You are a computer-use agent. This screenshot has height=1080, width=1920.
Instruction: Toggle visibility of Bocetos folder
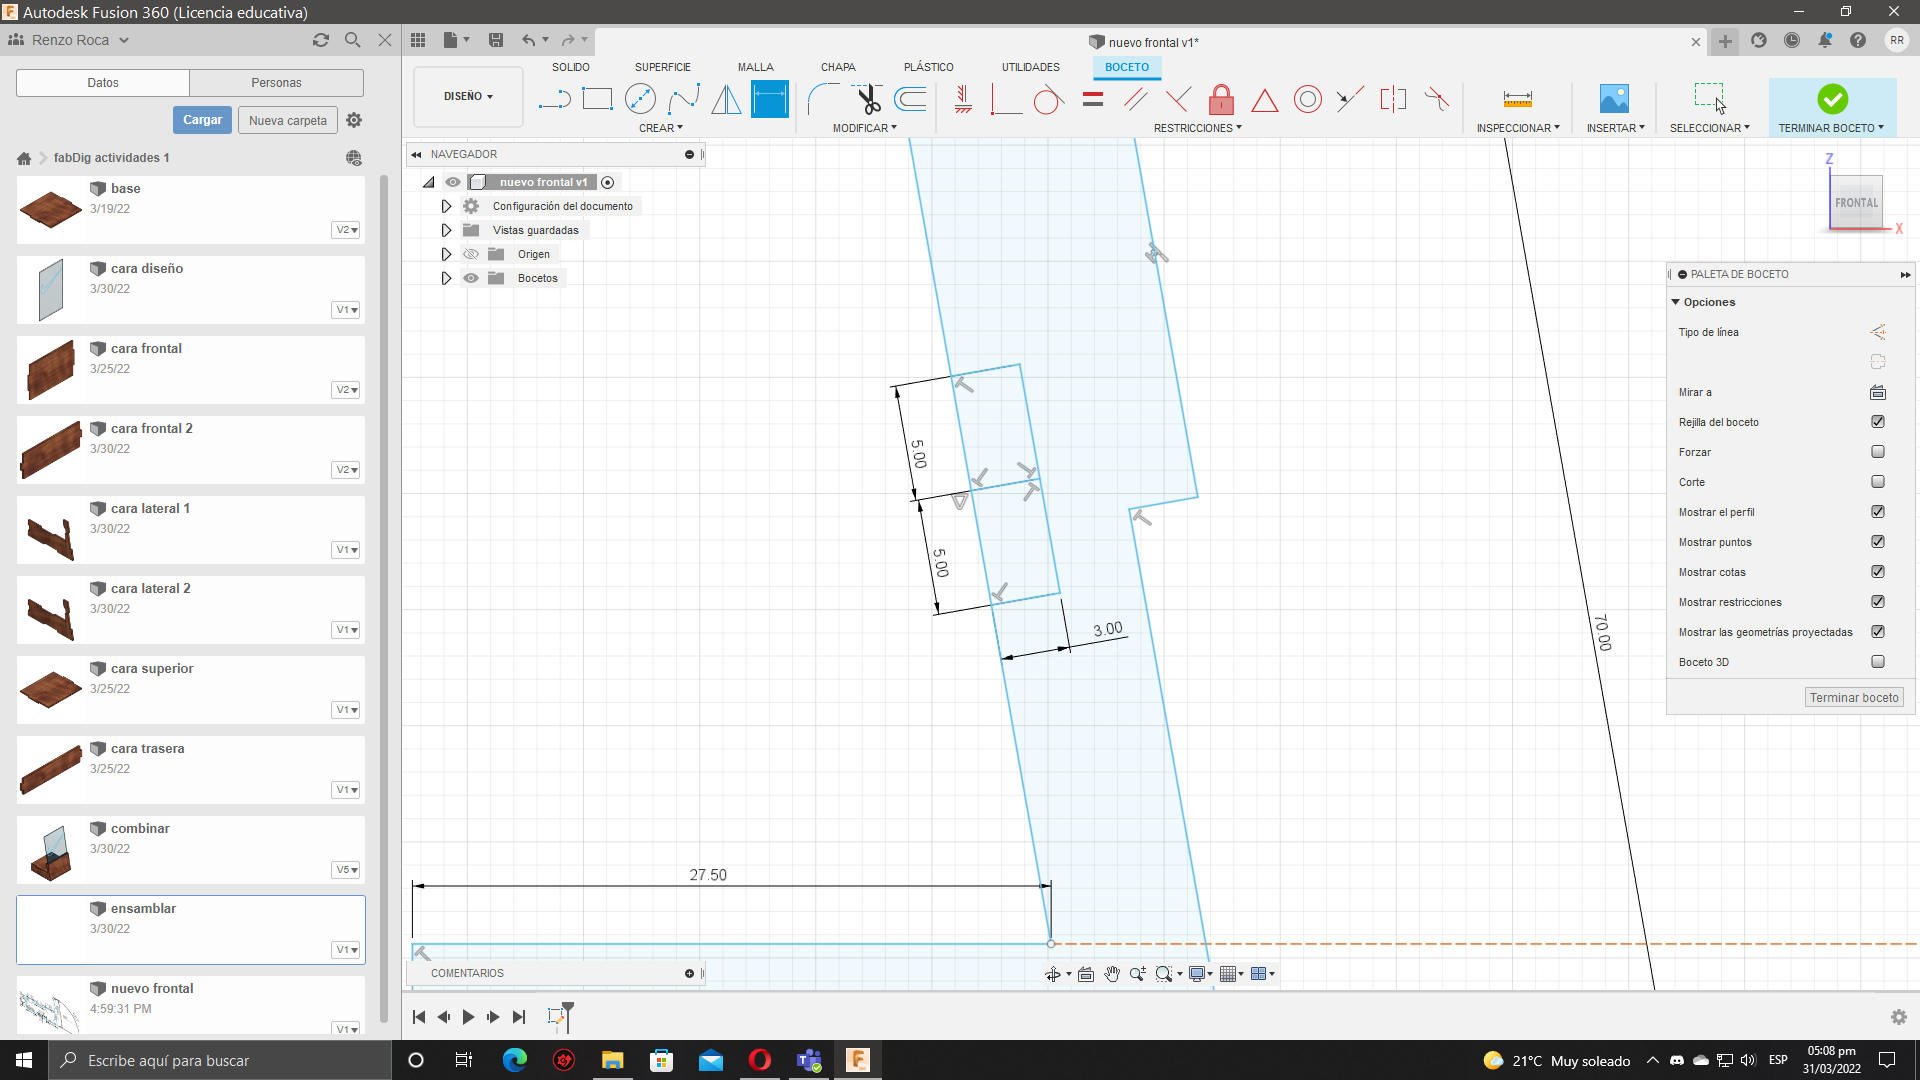[471, 278]
